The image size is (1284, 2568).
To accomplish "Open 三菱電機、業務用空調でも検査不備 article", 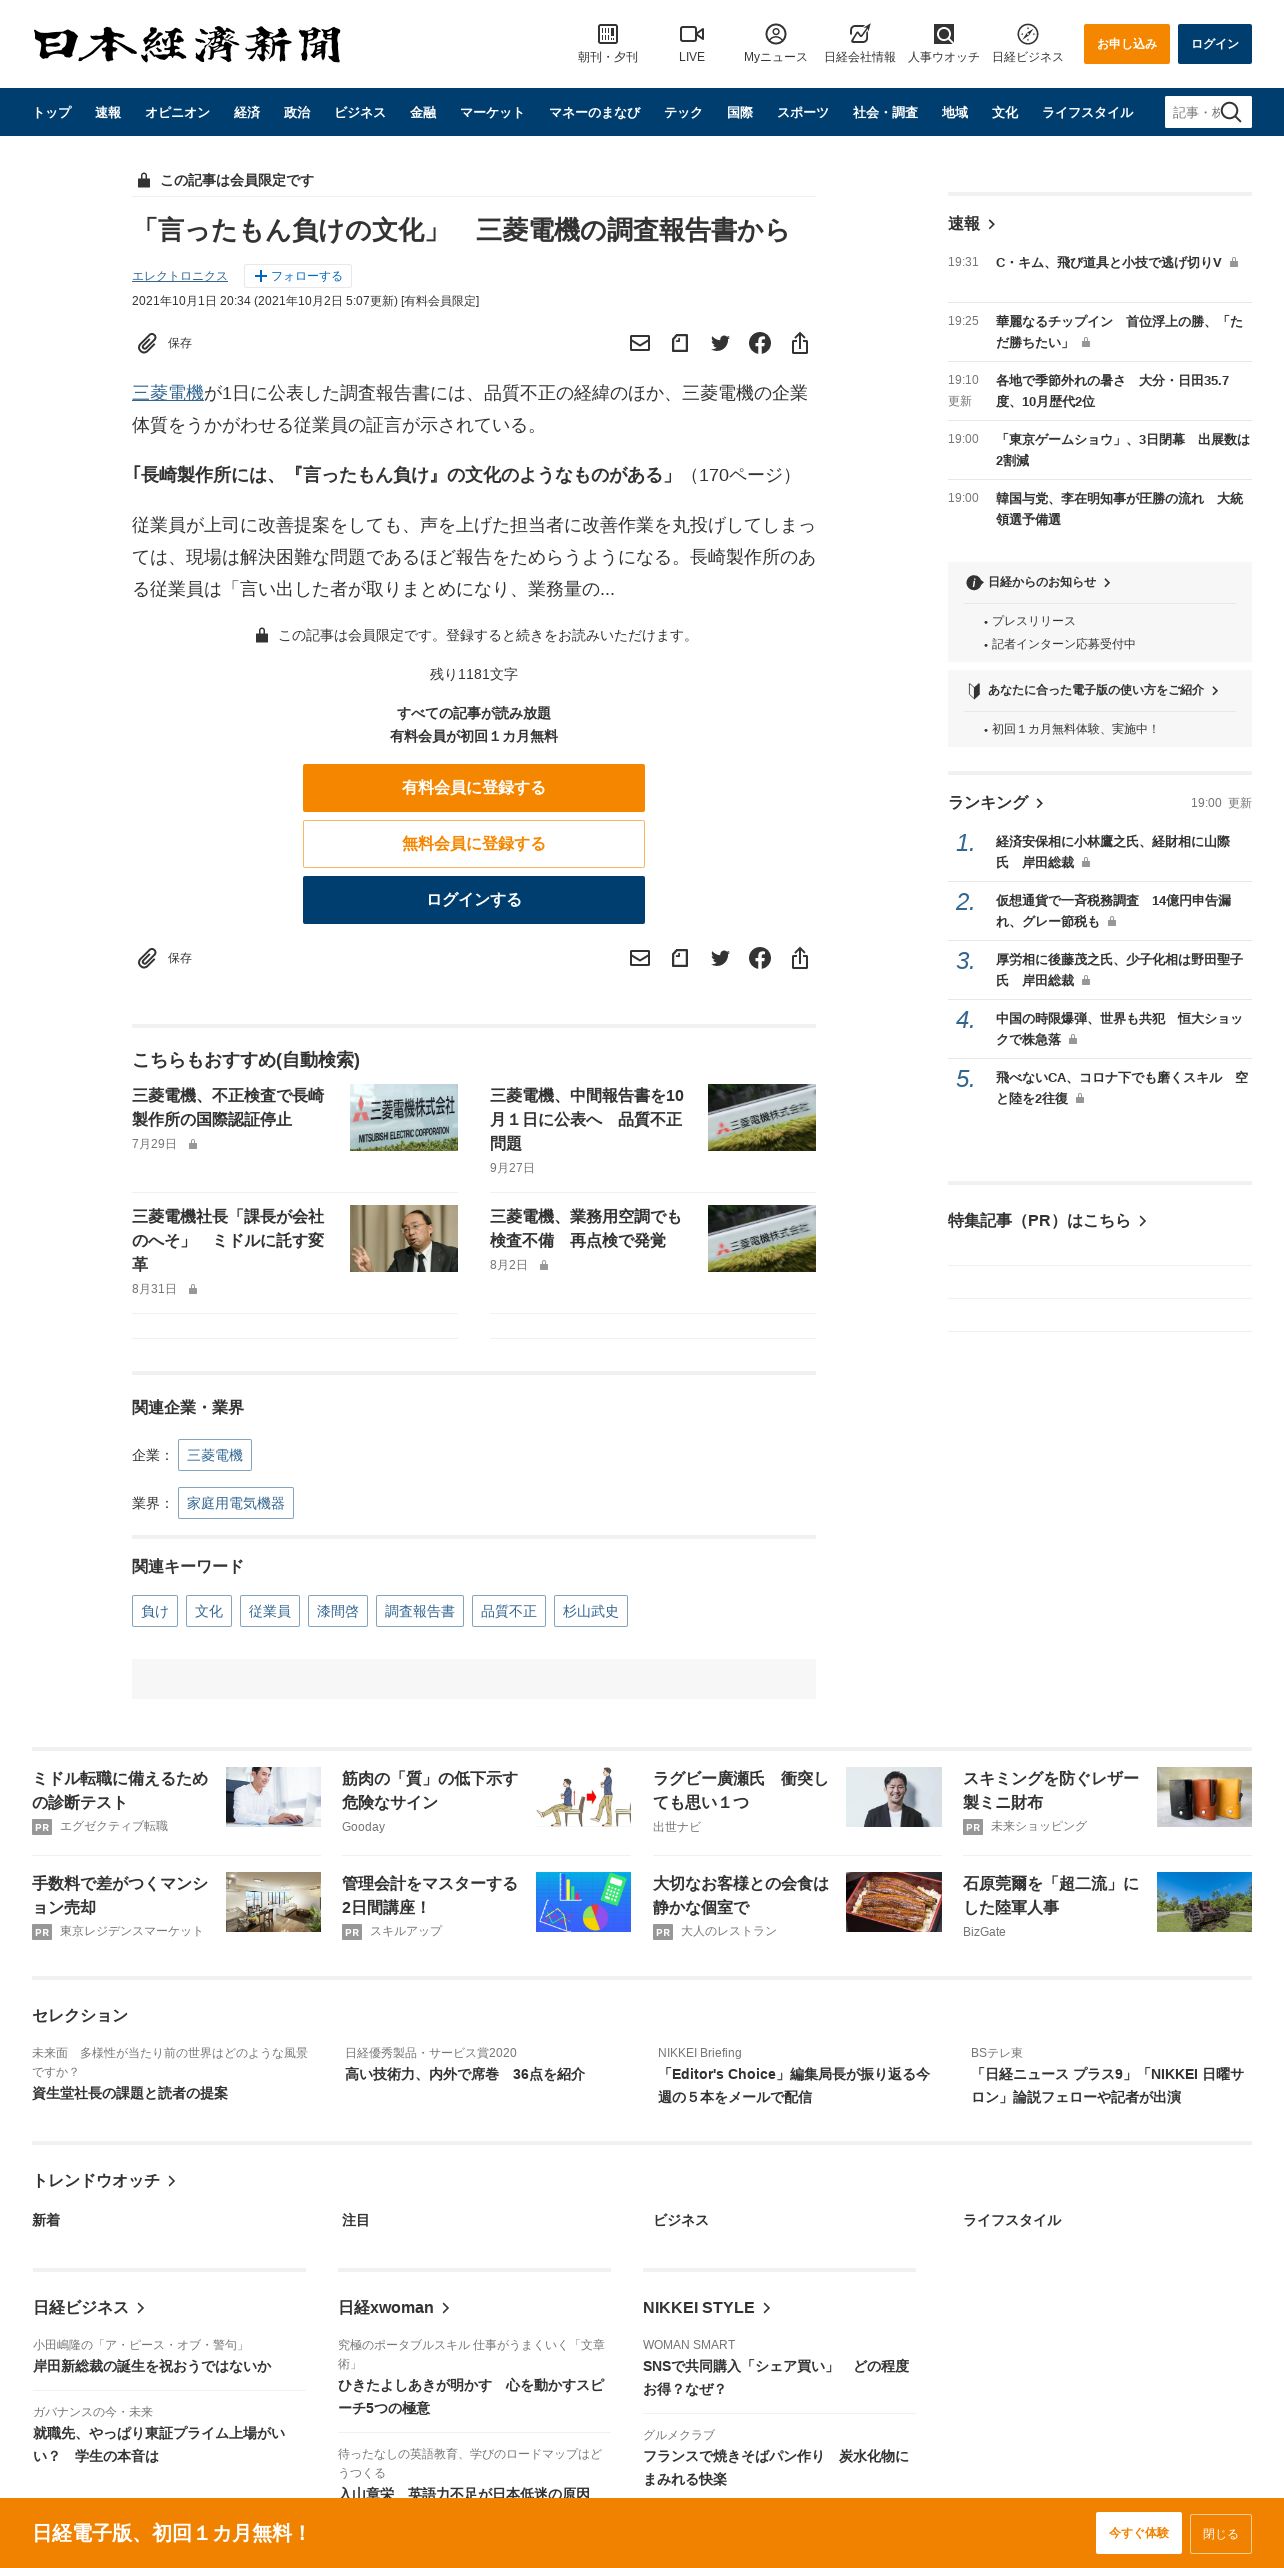I will (x=586, y=1228).
